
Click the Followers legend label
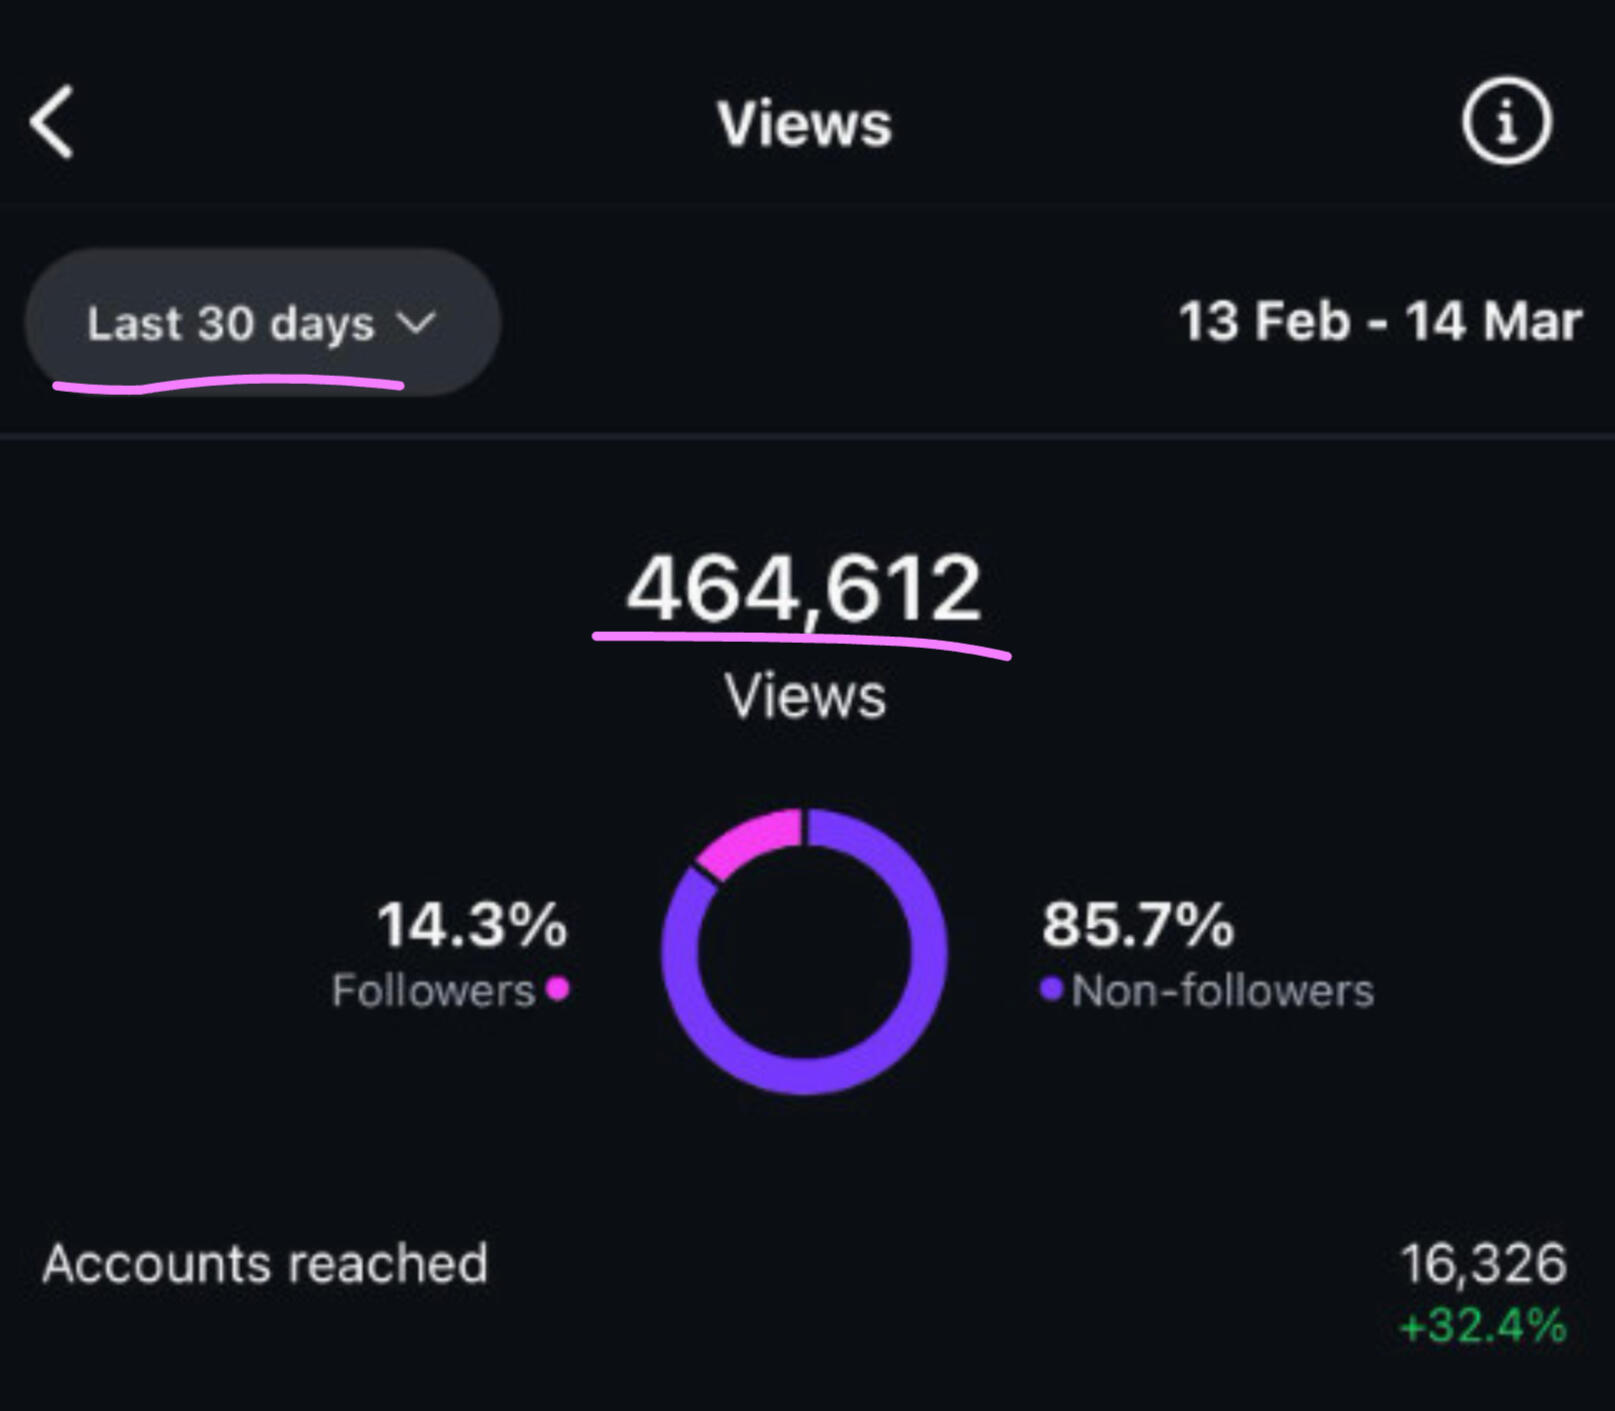[x=433, y=991]
